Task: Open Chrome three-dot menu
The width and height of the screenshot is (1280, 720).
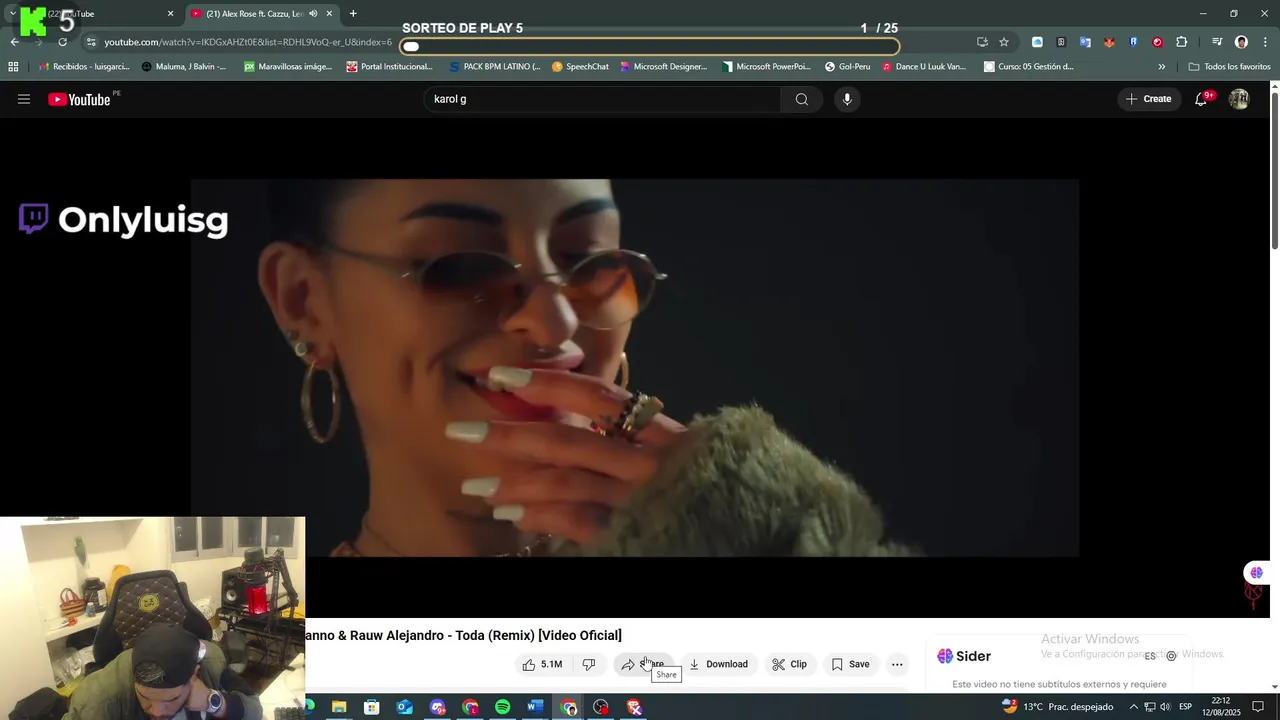Action: point(1265,42)
